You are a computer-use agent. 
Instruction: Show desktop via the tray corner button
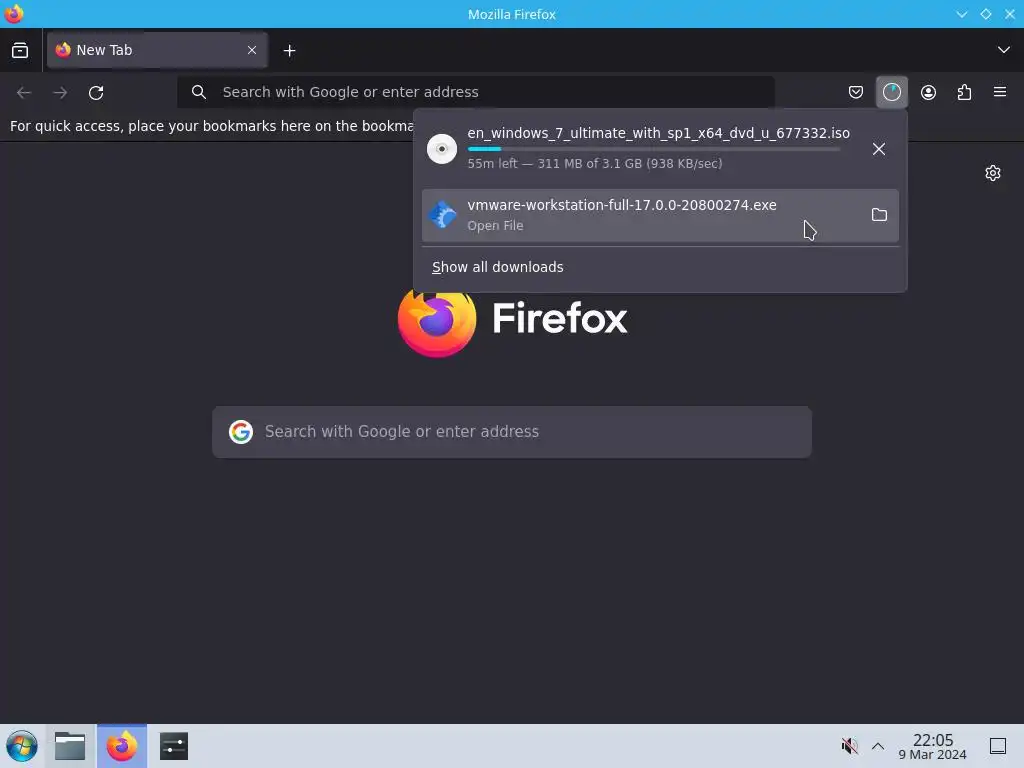click(998, 746)
